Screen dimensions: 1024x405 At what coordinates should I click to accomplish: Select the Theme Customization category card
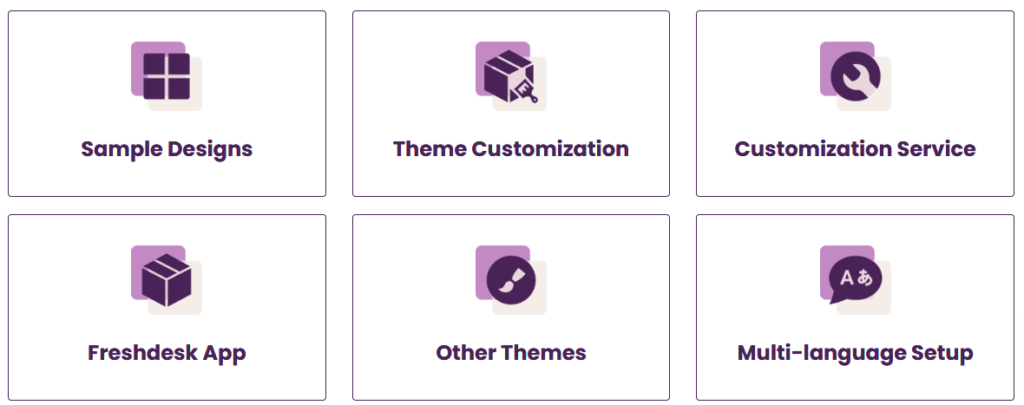[x=511, y=103]
